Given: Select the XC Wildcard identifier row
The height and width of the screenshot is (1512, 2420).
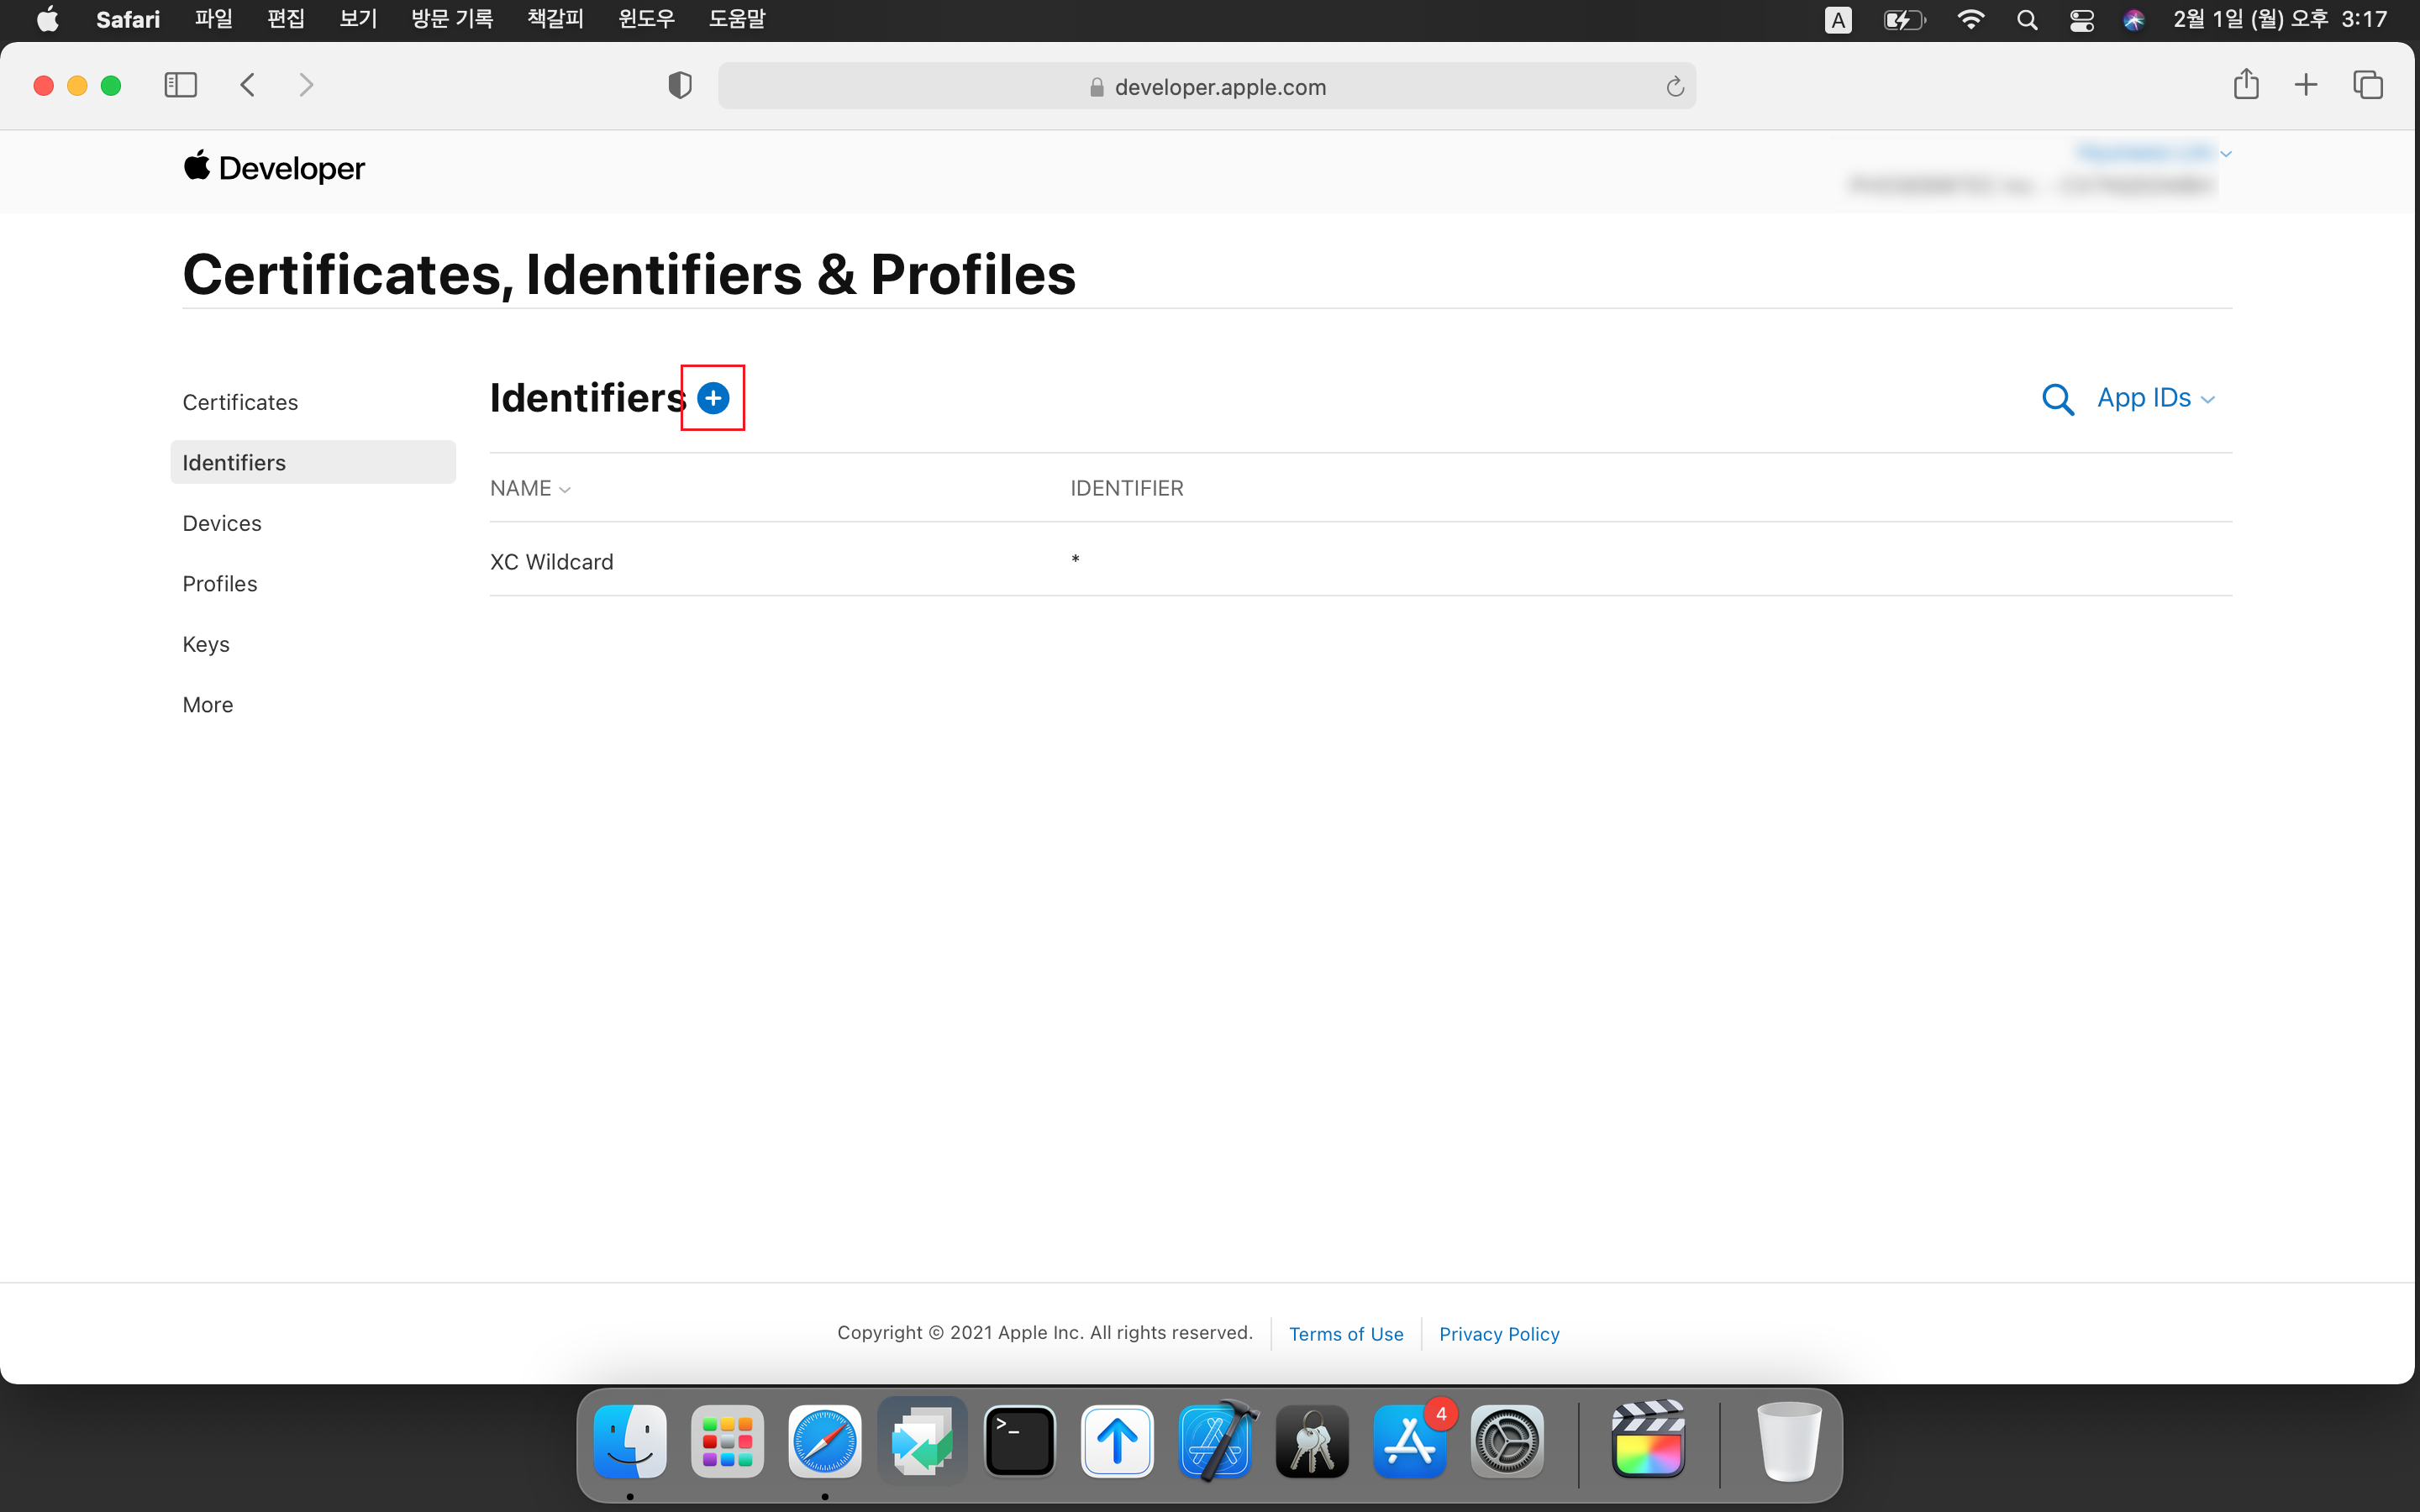Looking at the screenshot, I should 552,562.
